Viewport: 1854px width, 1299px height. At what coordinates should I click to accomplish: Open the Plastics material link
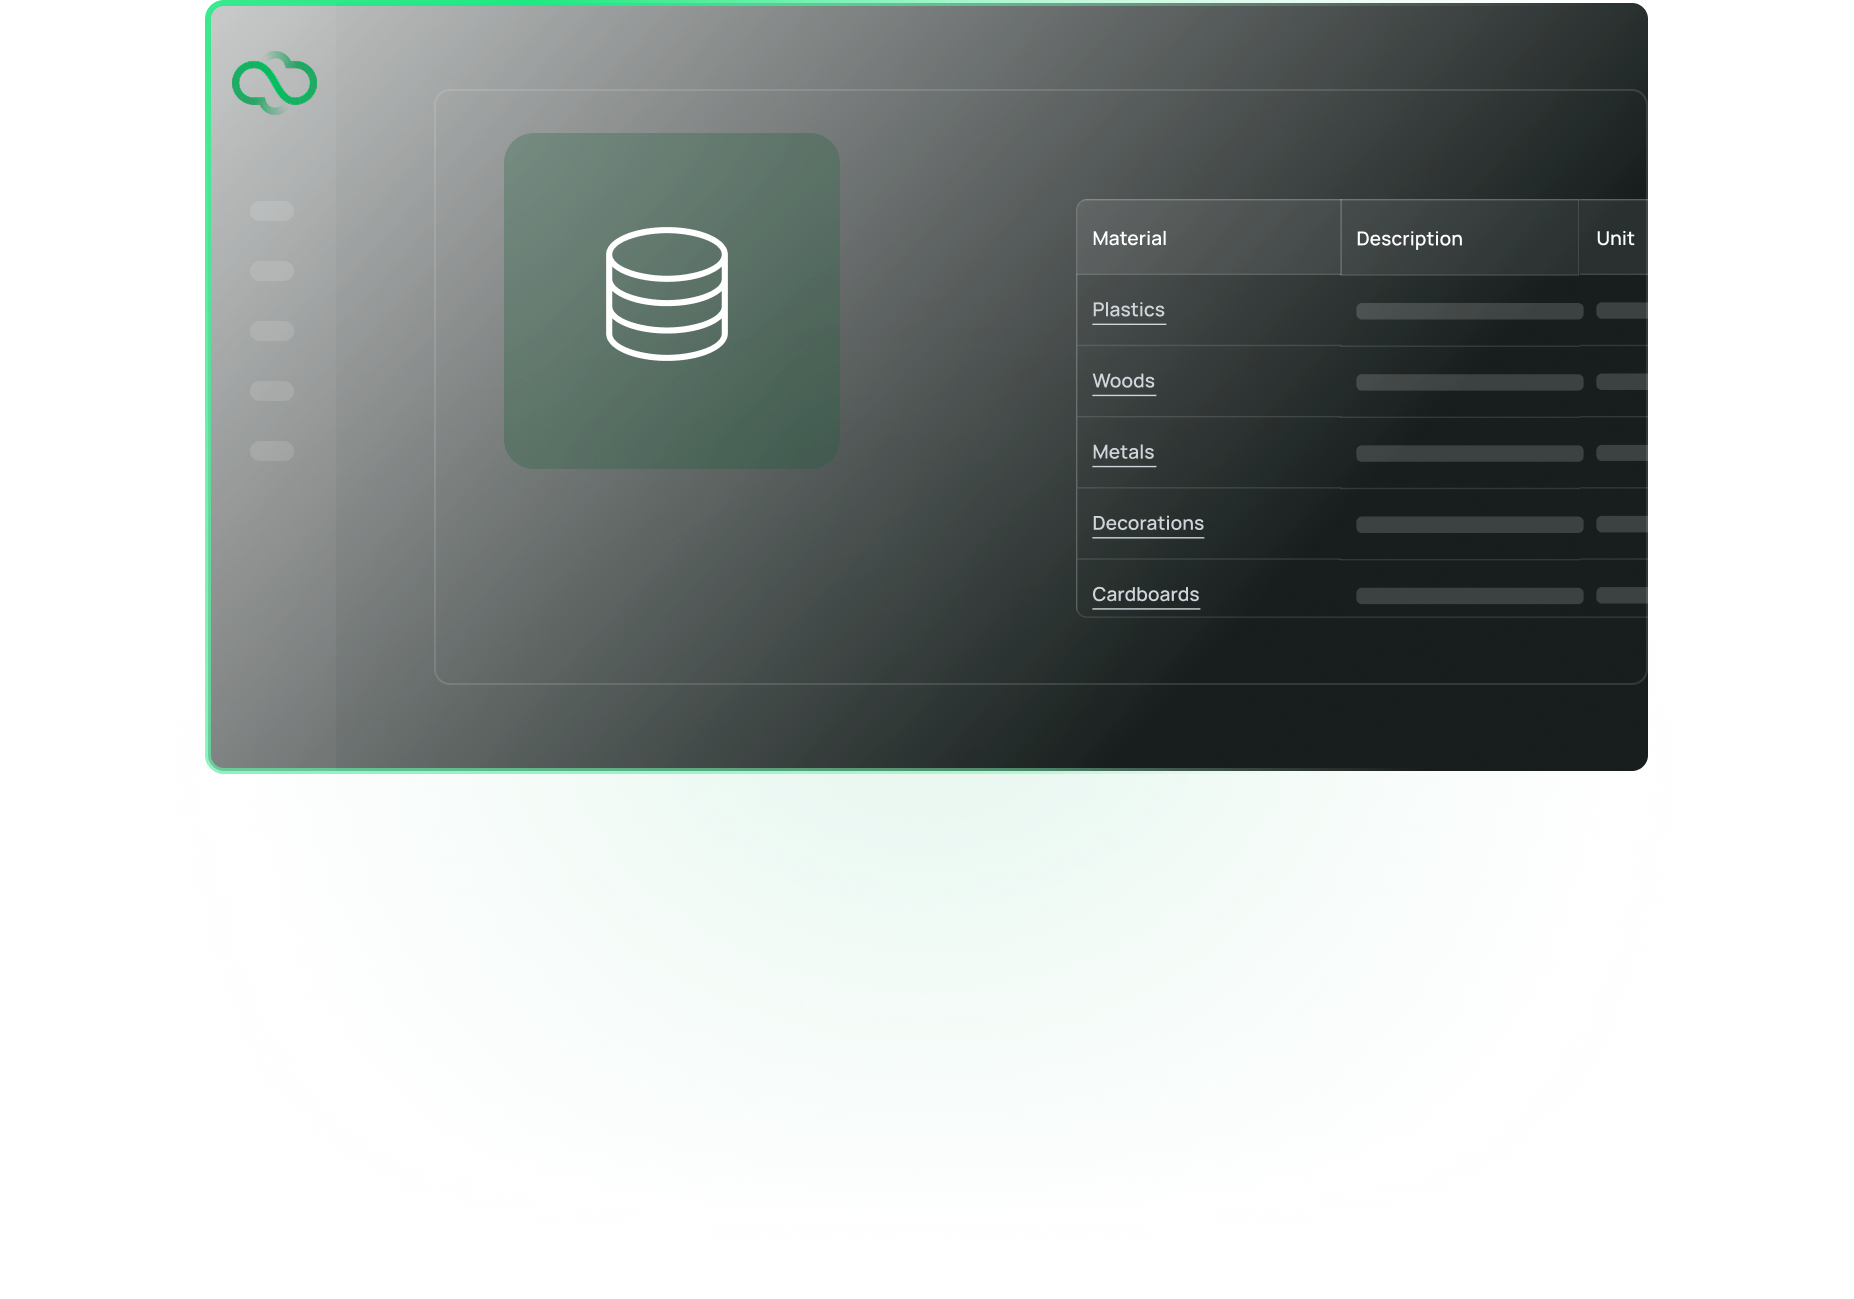coord(1128,310)
